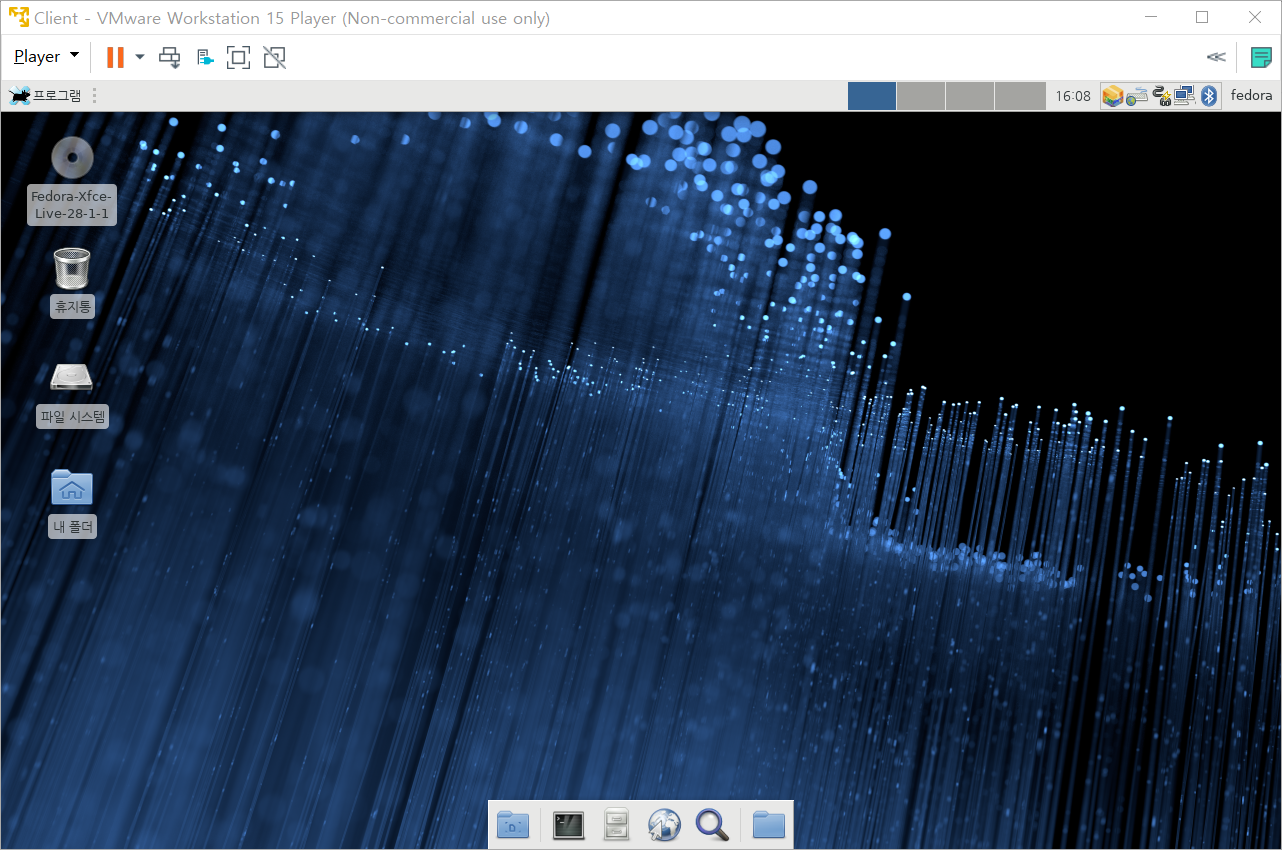1282x850 pixels.
Task: Click the VMware window title bar icon
Action: pos(19,18)
